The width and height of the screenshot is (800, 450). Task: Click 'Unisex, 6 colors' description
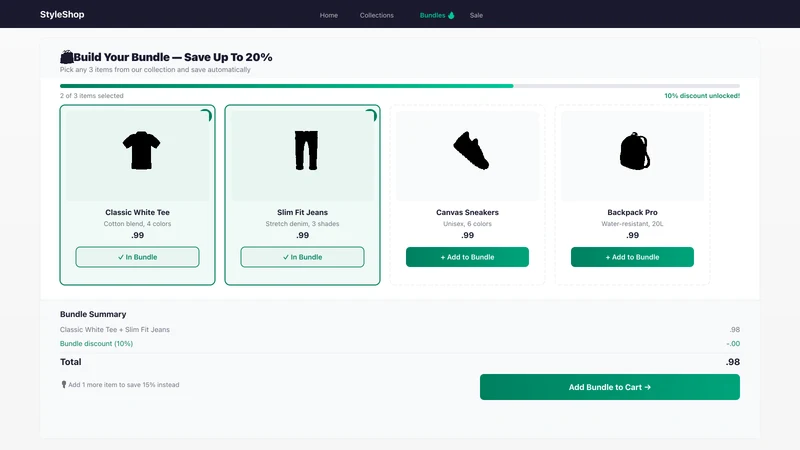coord(467,224)
